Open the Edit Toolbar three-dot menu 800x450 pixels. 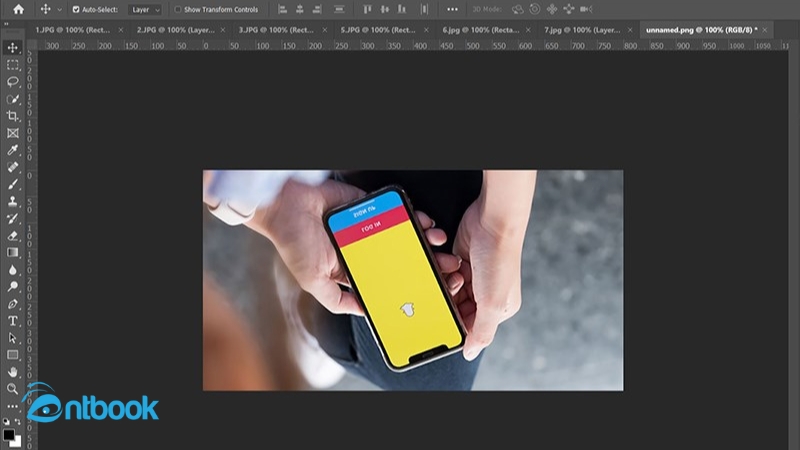point(13,406)
